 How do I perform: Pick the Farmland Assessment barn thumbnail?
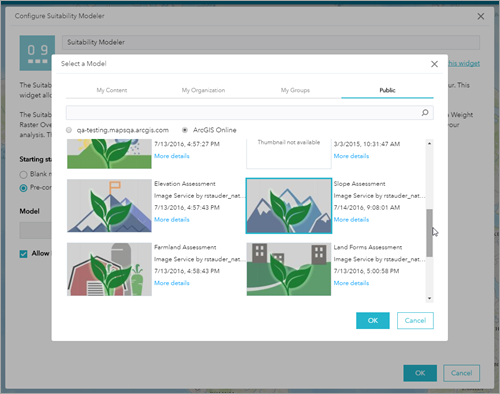point(109,269)
